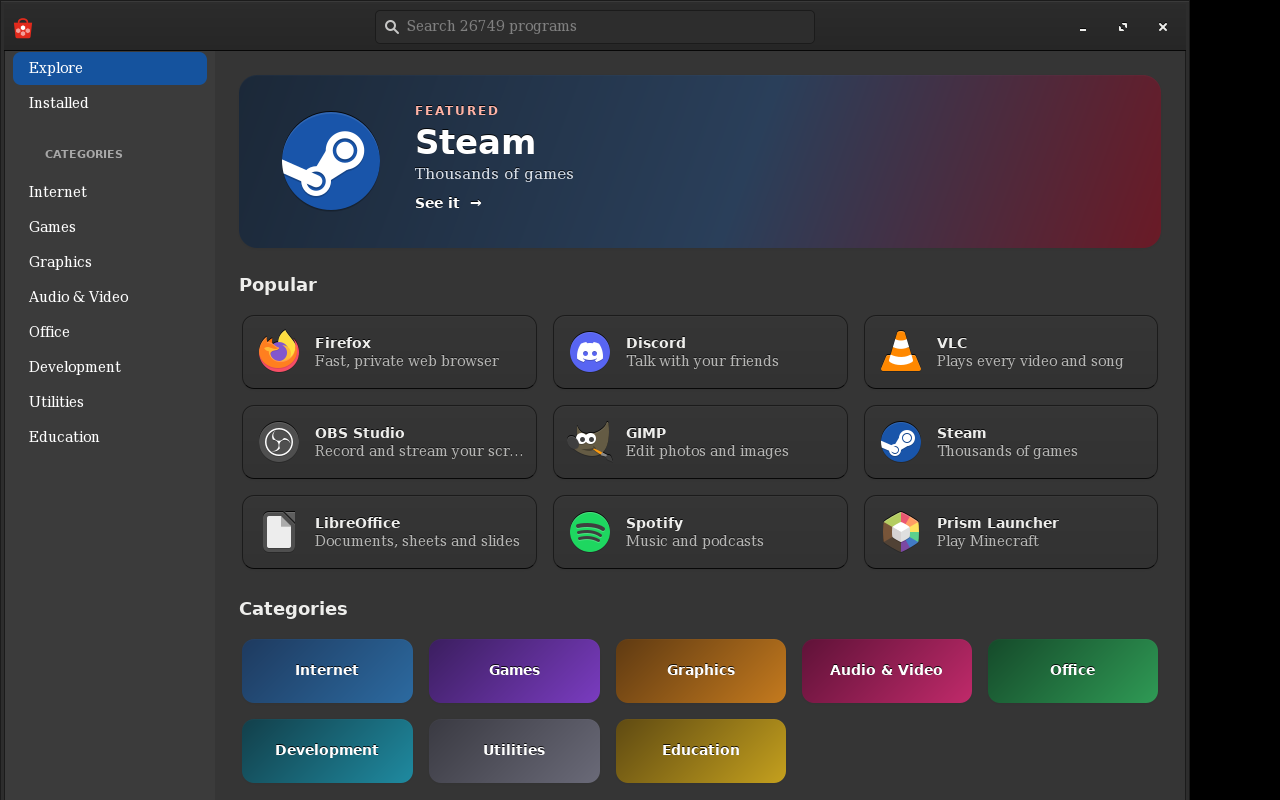The width and height of the screenshot is (1280, 800).
Task: Open the Installed sidebar section
Action: tap(110, 103)
